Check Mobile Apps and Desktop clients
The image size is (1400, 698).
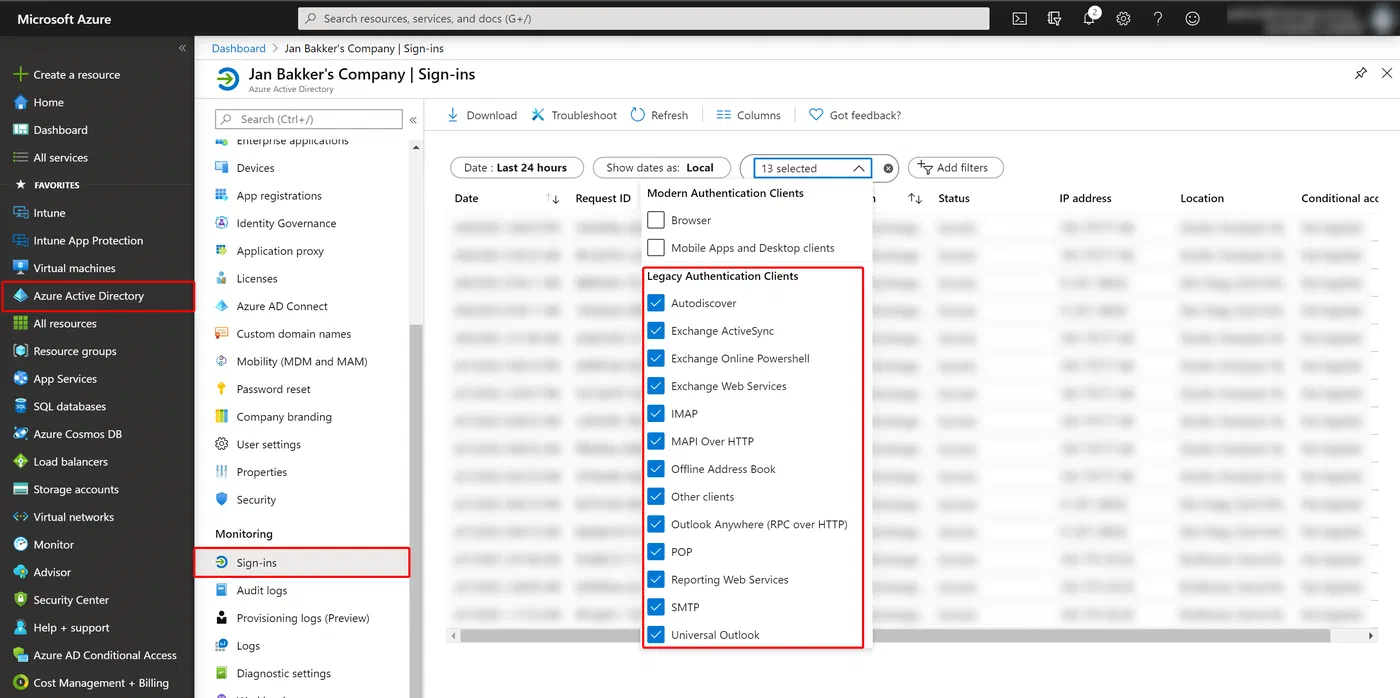point(656,248)
